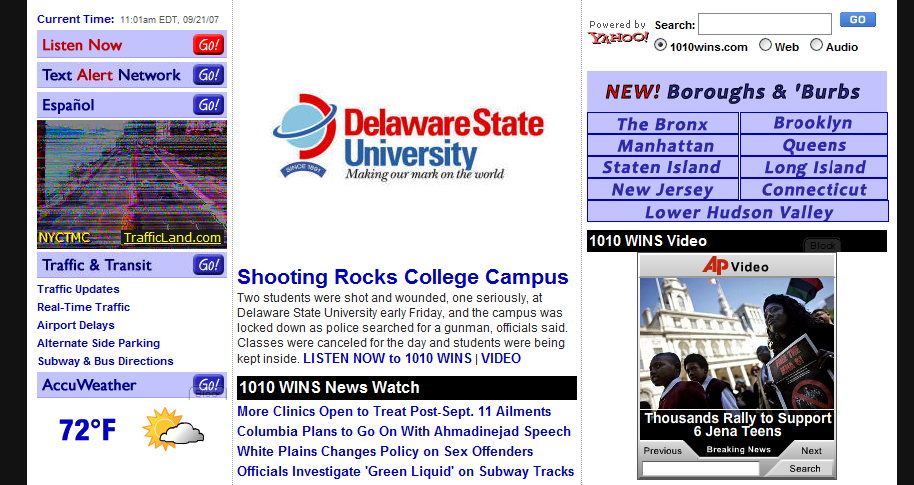The width and height of the screenshot is (914, 485).
Task: Select the 1010wins.com search radio option
Action: coord(661,45)
